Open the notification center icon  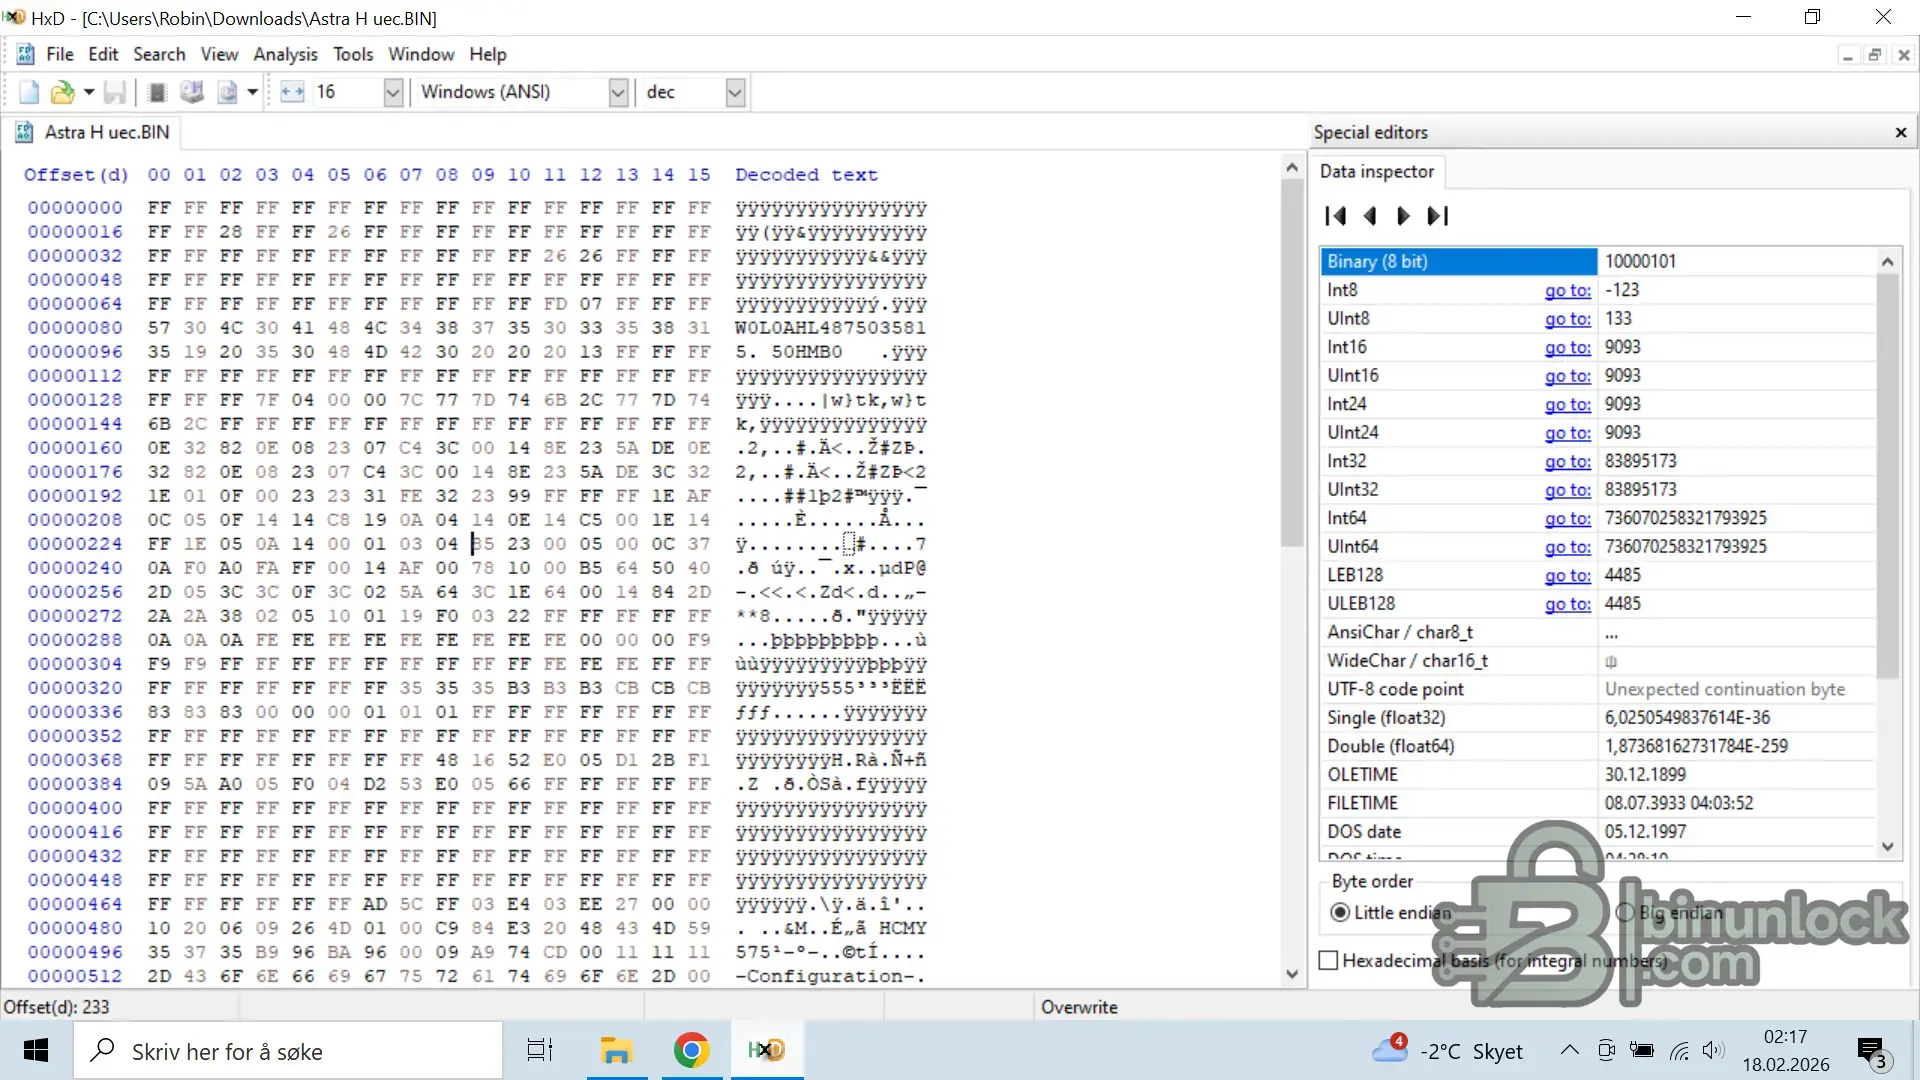(x=1872, y=1051)
